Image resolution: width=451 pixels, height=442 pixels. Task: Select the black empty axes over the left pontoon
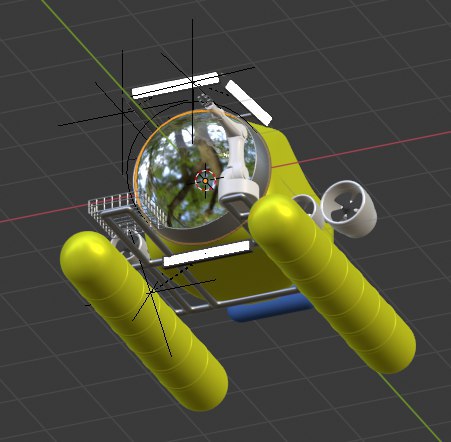click(152, 292)
